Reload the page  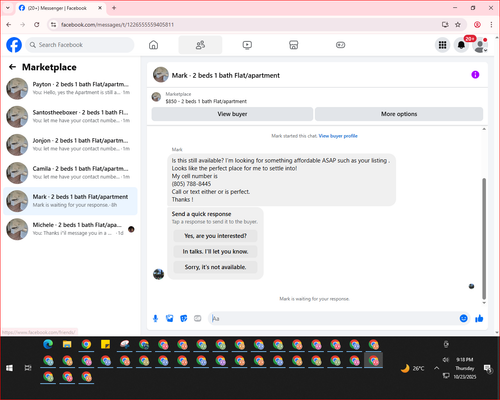coord(37,25)
